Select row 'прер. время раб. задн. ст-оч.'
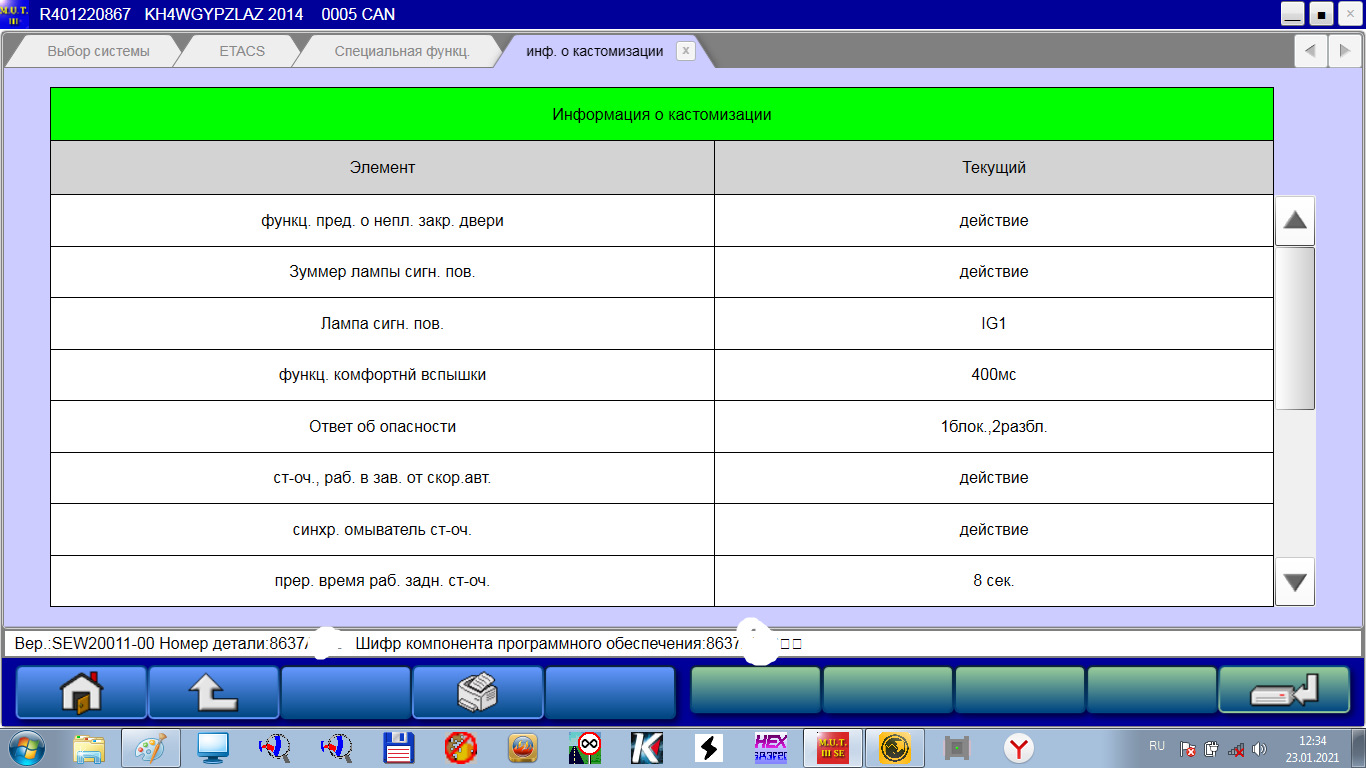The image size is (1366, 768). coord(662,580)
